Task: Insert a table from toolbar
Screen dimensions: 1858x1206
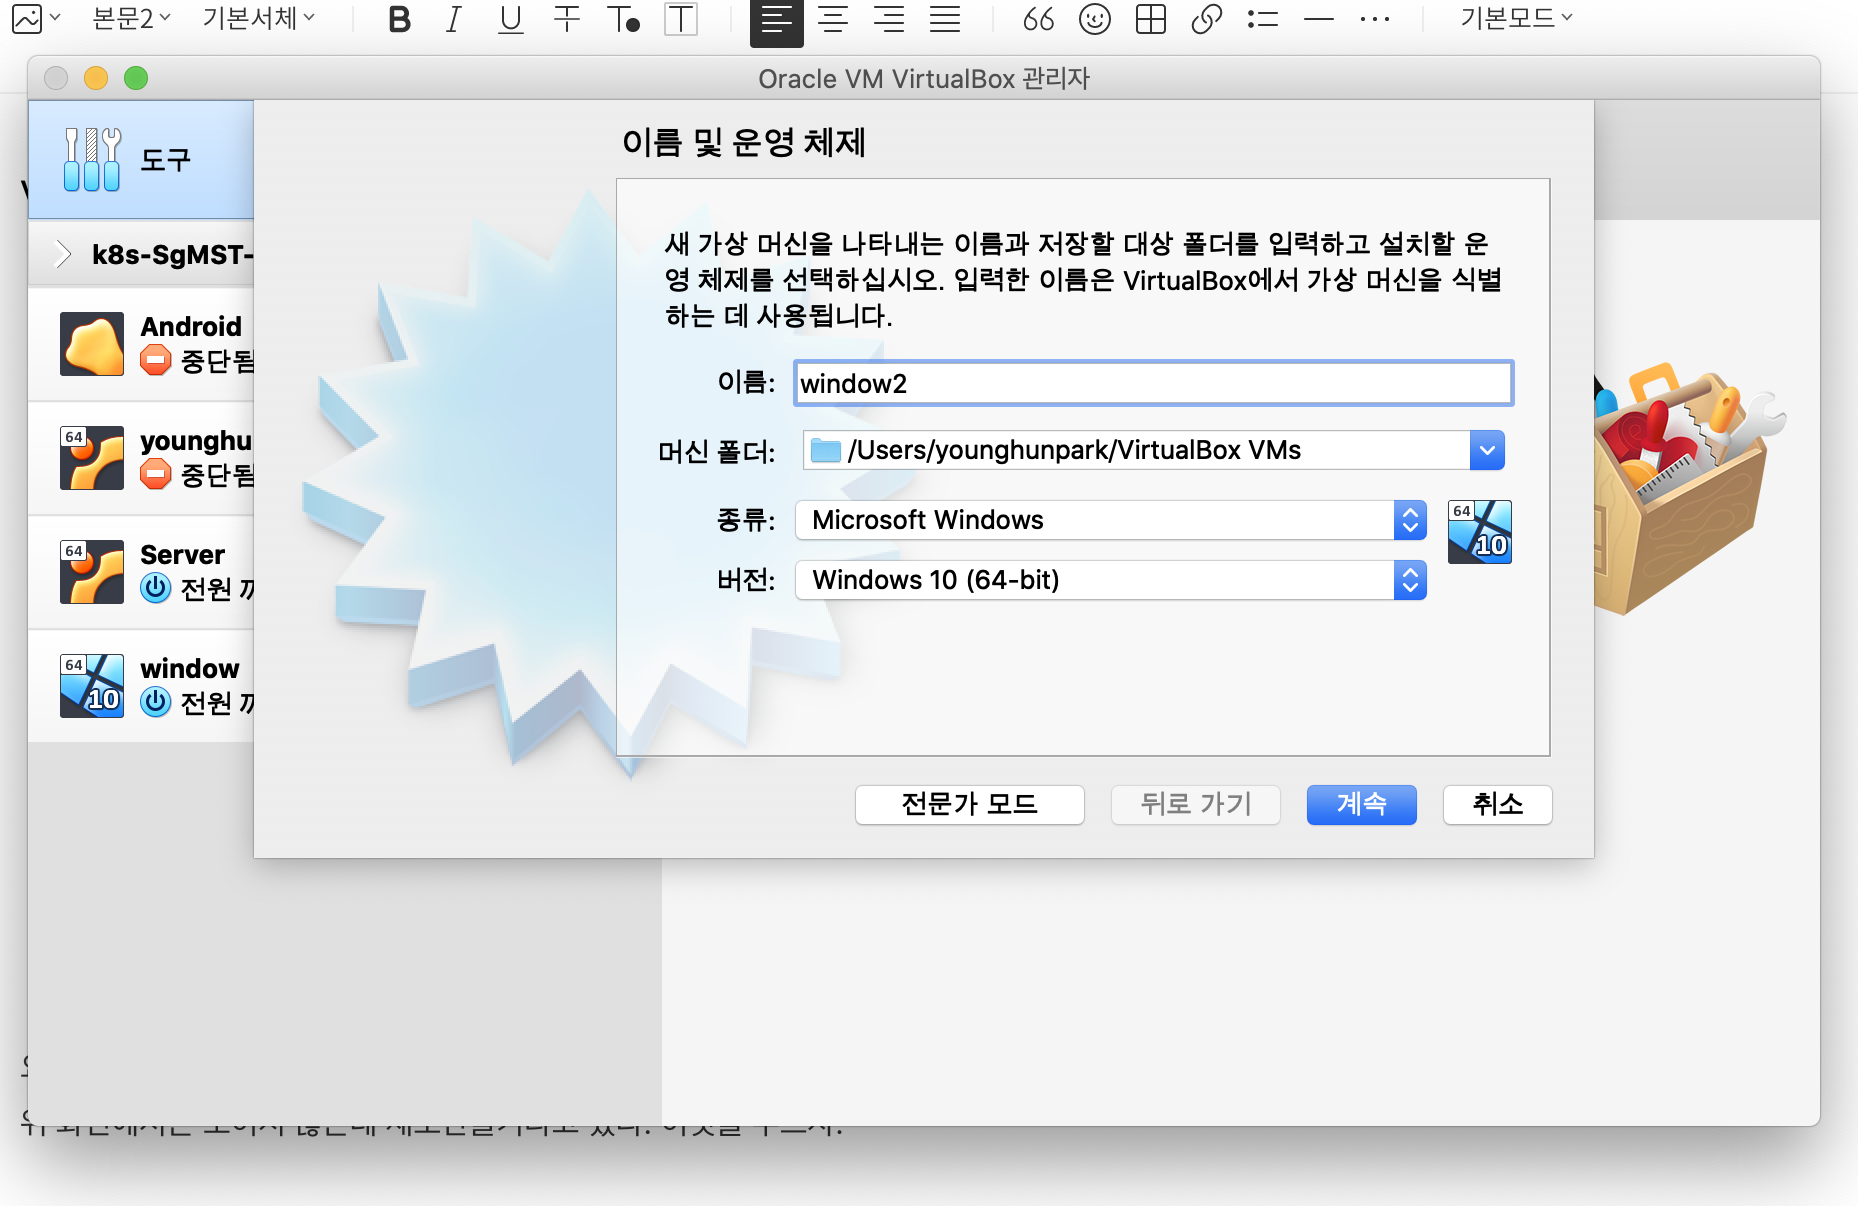Action: pyautogui.click(x=1151, y=19)
